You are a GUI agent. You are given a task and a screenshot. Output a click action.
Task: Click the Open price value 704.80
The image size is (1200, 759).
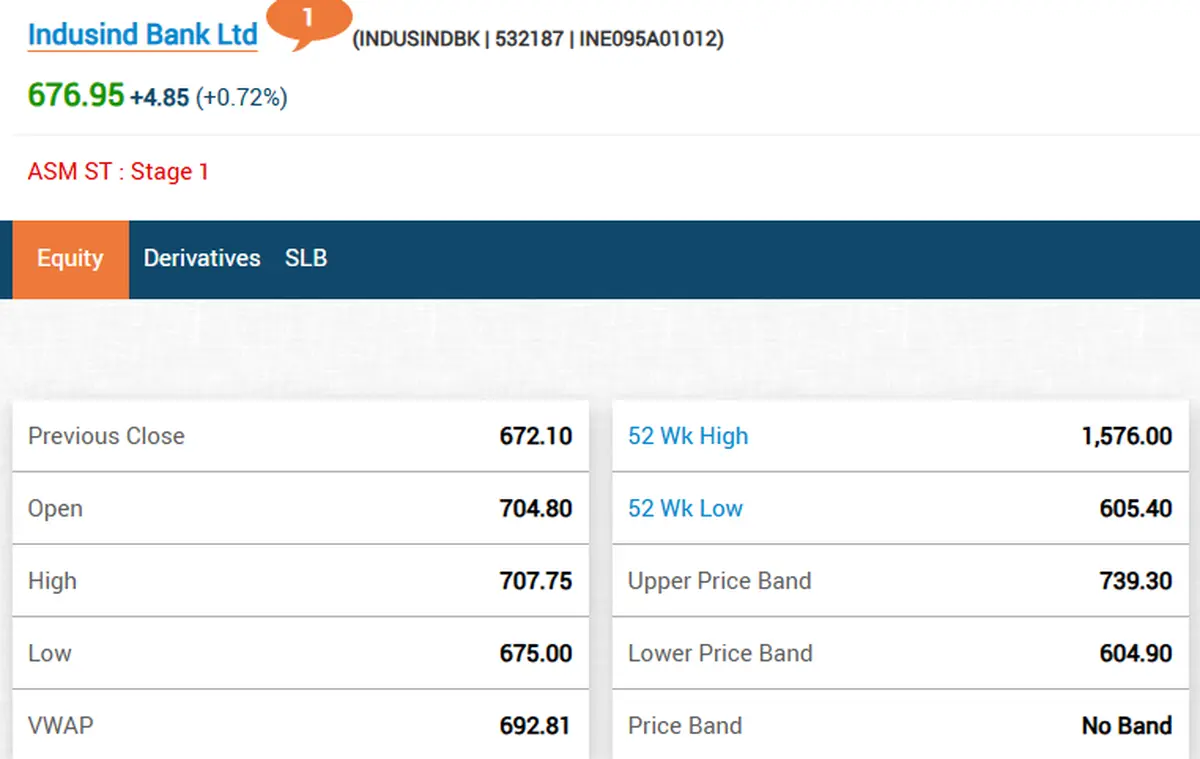(536, 508)
